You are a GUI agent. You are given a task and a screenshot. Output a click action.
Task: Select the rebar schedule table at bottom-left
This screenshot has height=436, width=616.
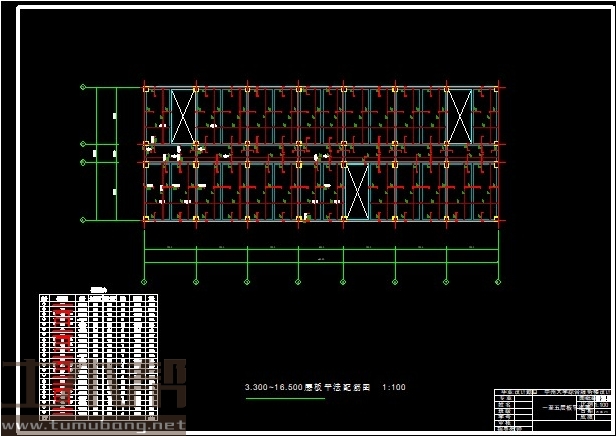[98, 357]
